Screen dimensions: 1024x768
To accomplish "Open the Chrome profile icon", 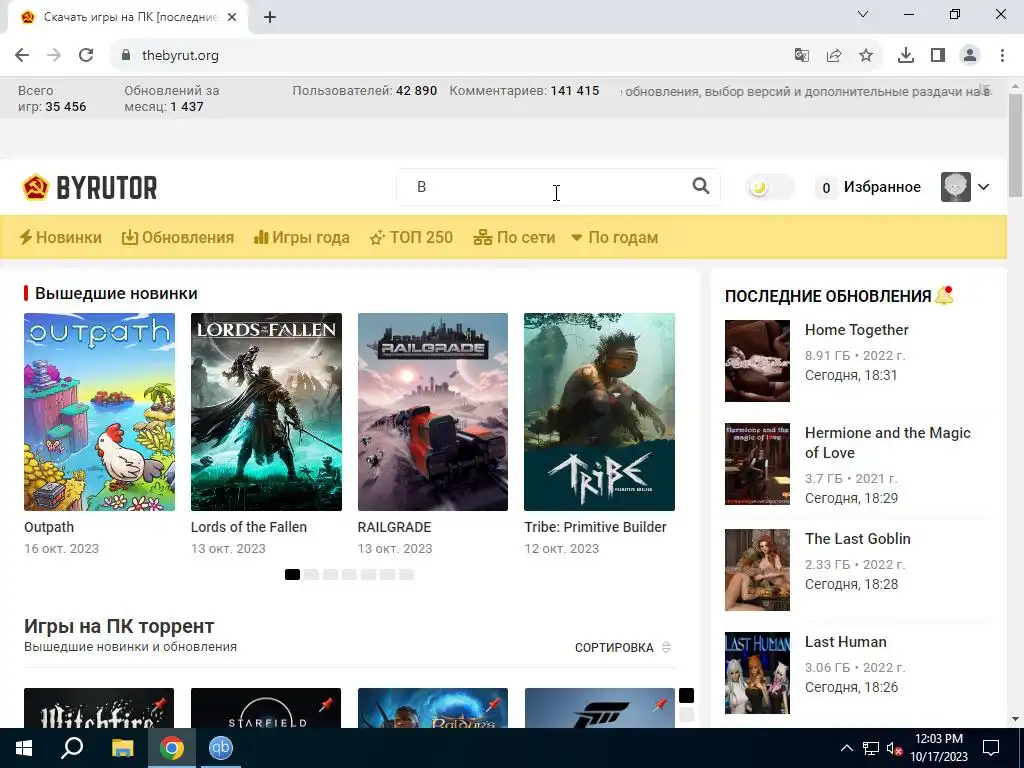I will click(x=970, y=56).
